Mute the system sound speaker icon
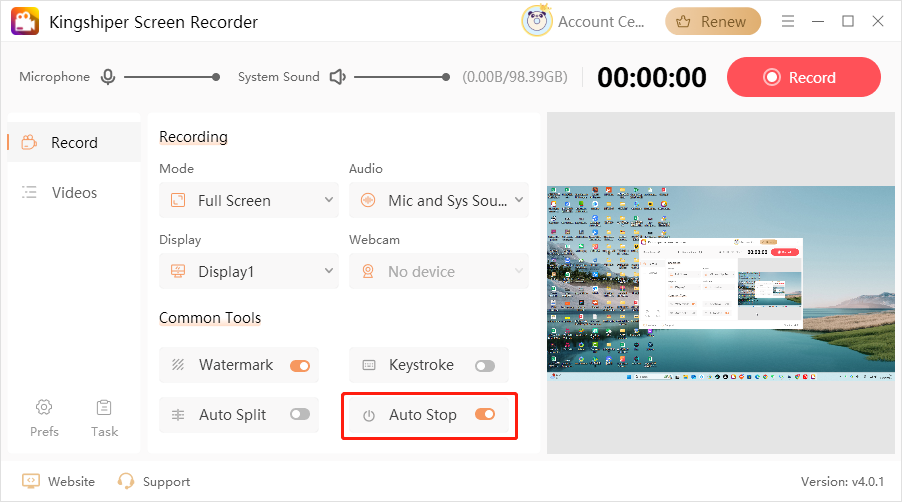Image resolution: width=902 pixels, height=502 pixels. pos(337,76)
